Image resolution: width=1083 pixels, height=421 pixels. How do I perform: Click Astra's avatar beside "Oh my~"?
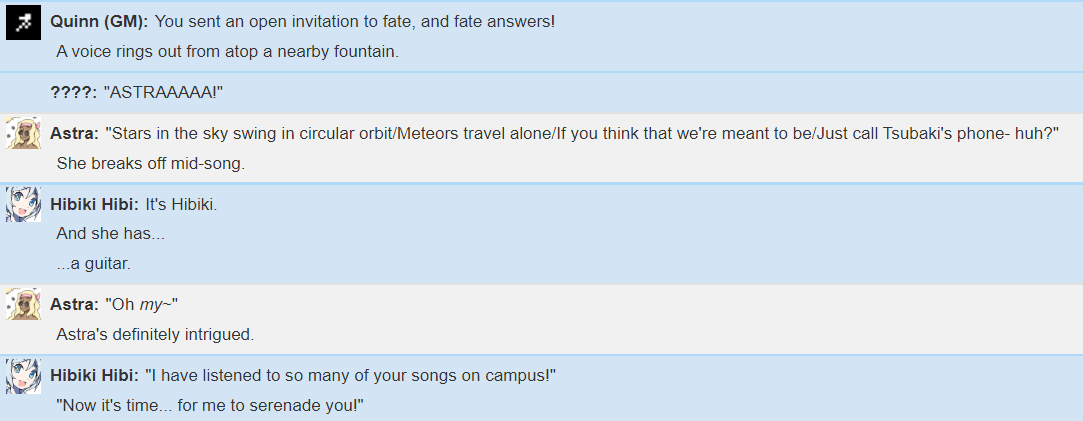(x=23, y=304)
